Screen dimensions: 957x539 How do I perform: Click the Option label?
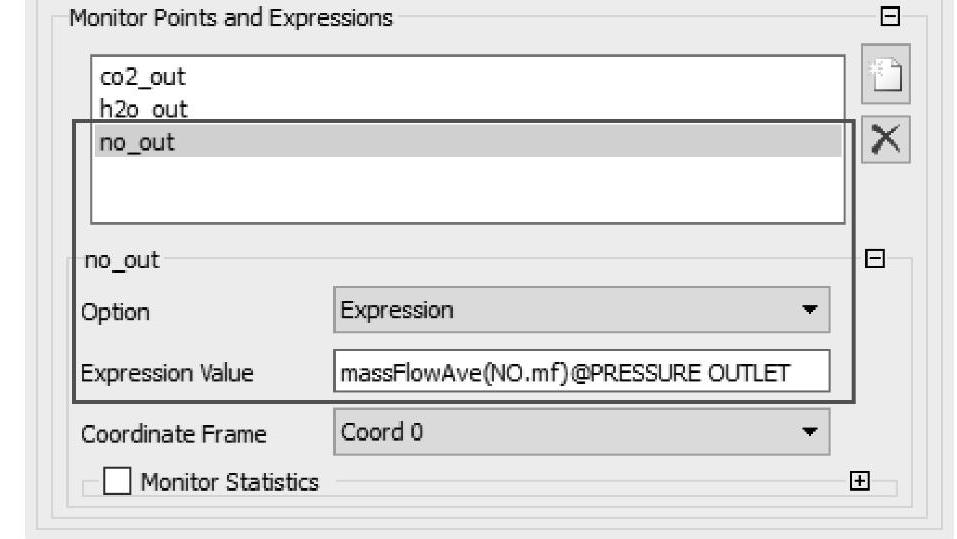click(x=115, y=312)
